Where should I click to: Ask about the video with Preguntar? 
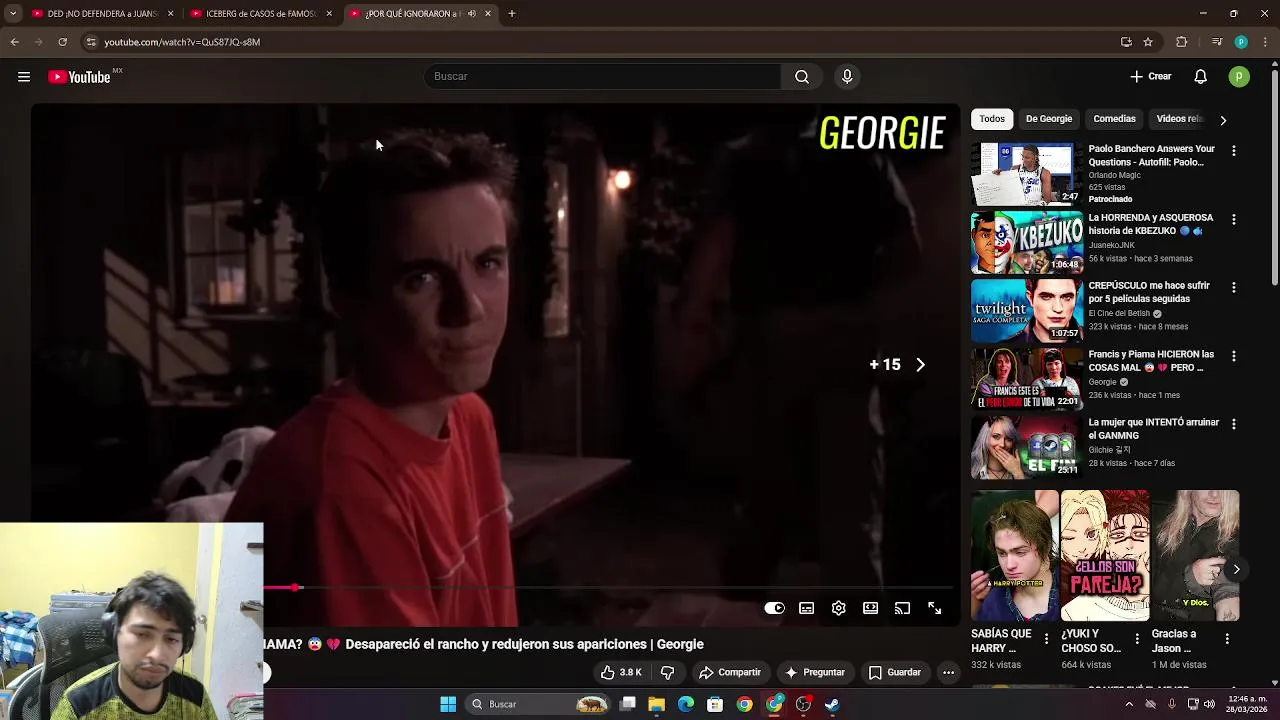815,673
